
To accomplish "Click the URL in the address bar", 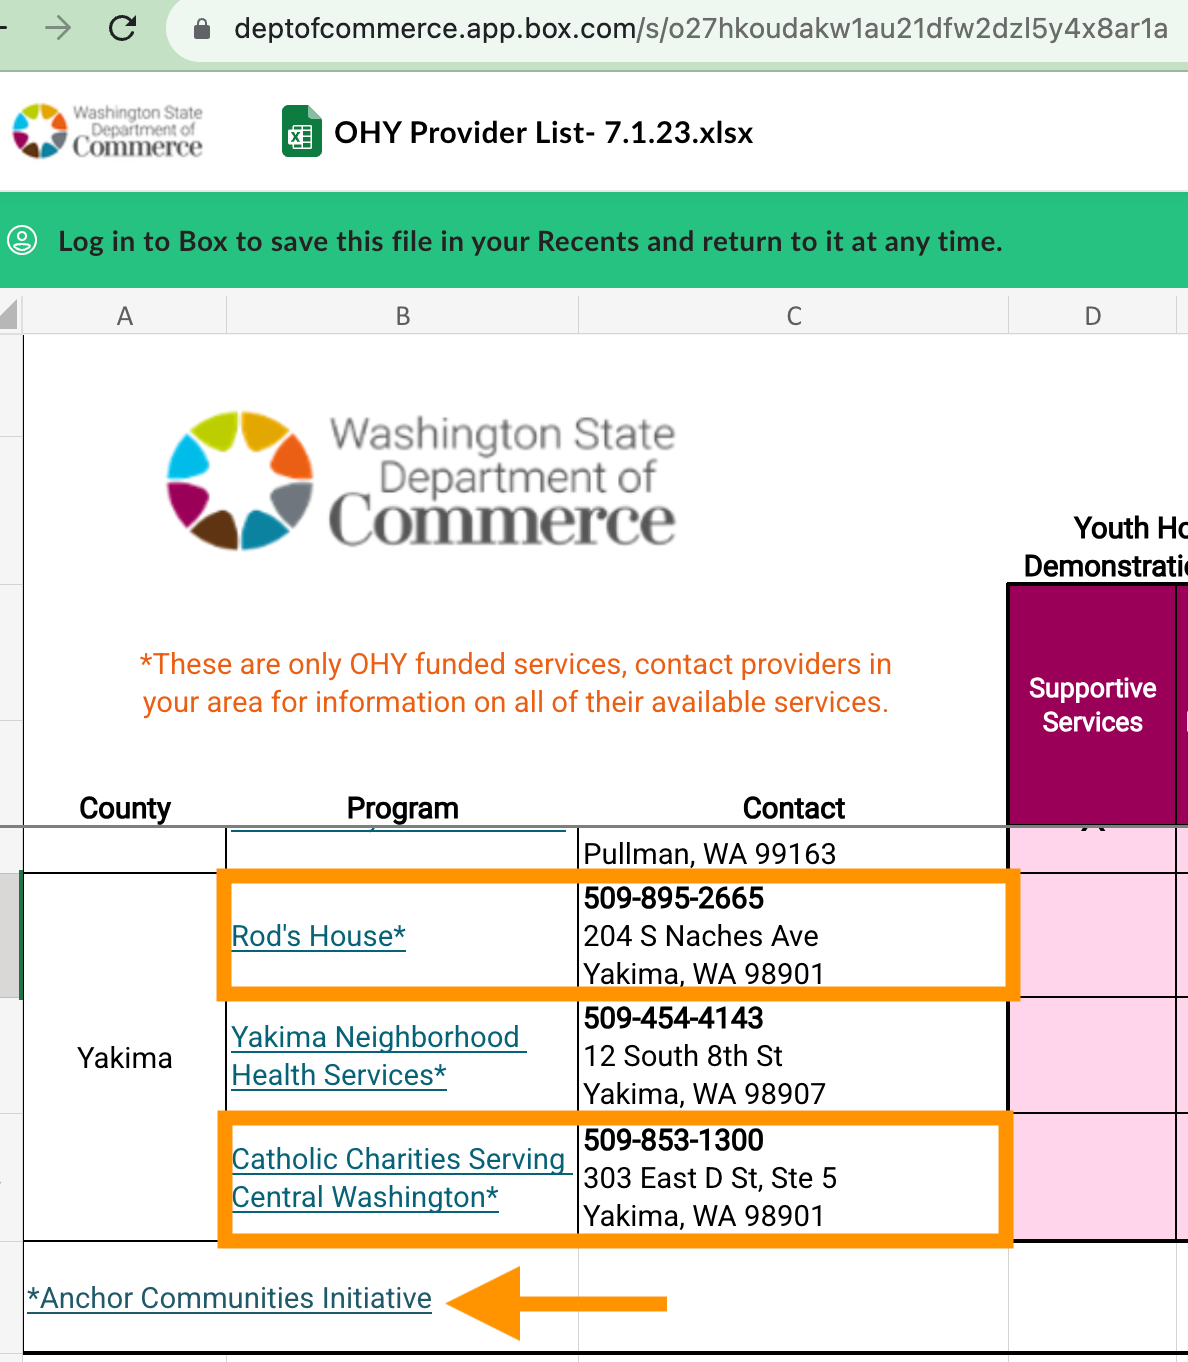I will click(700, 29).
